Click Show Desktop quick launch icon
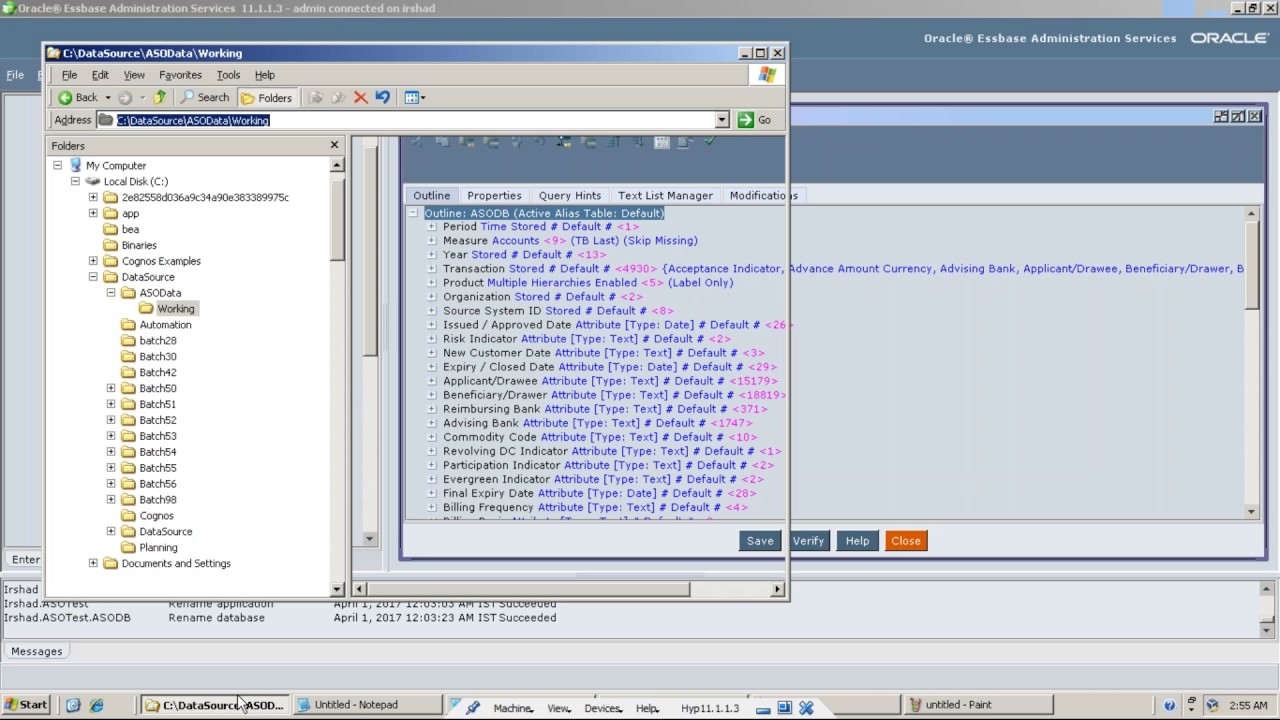This screenshot has height=720, width=1280. point(73,705)
